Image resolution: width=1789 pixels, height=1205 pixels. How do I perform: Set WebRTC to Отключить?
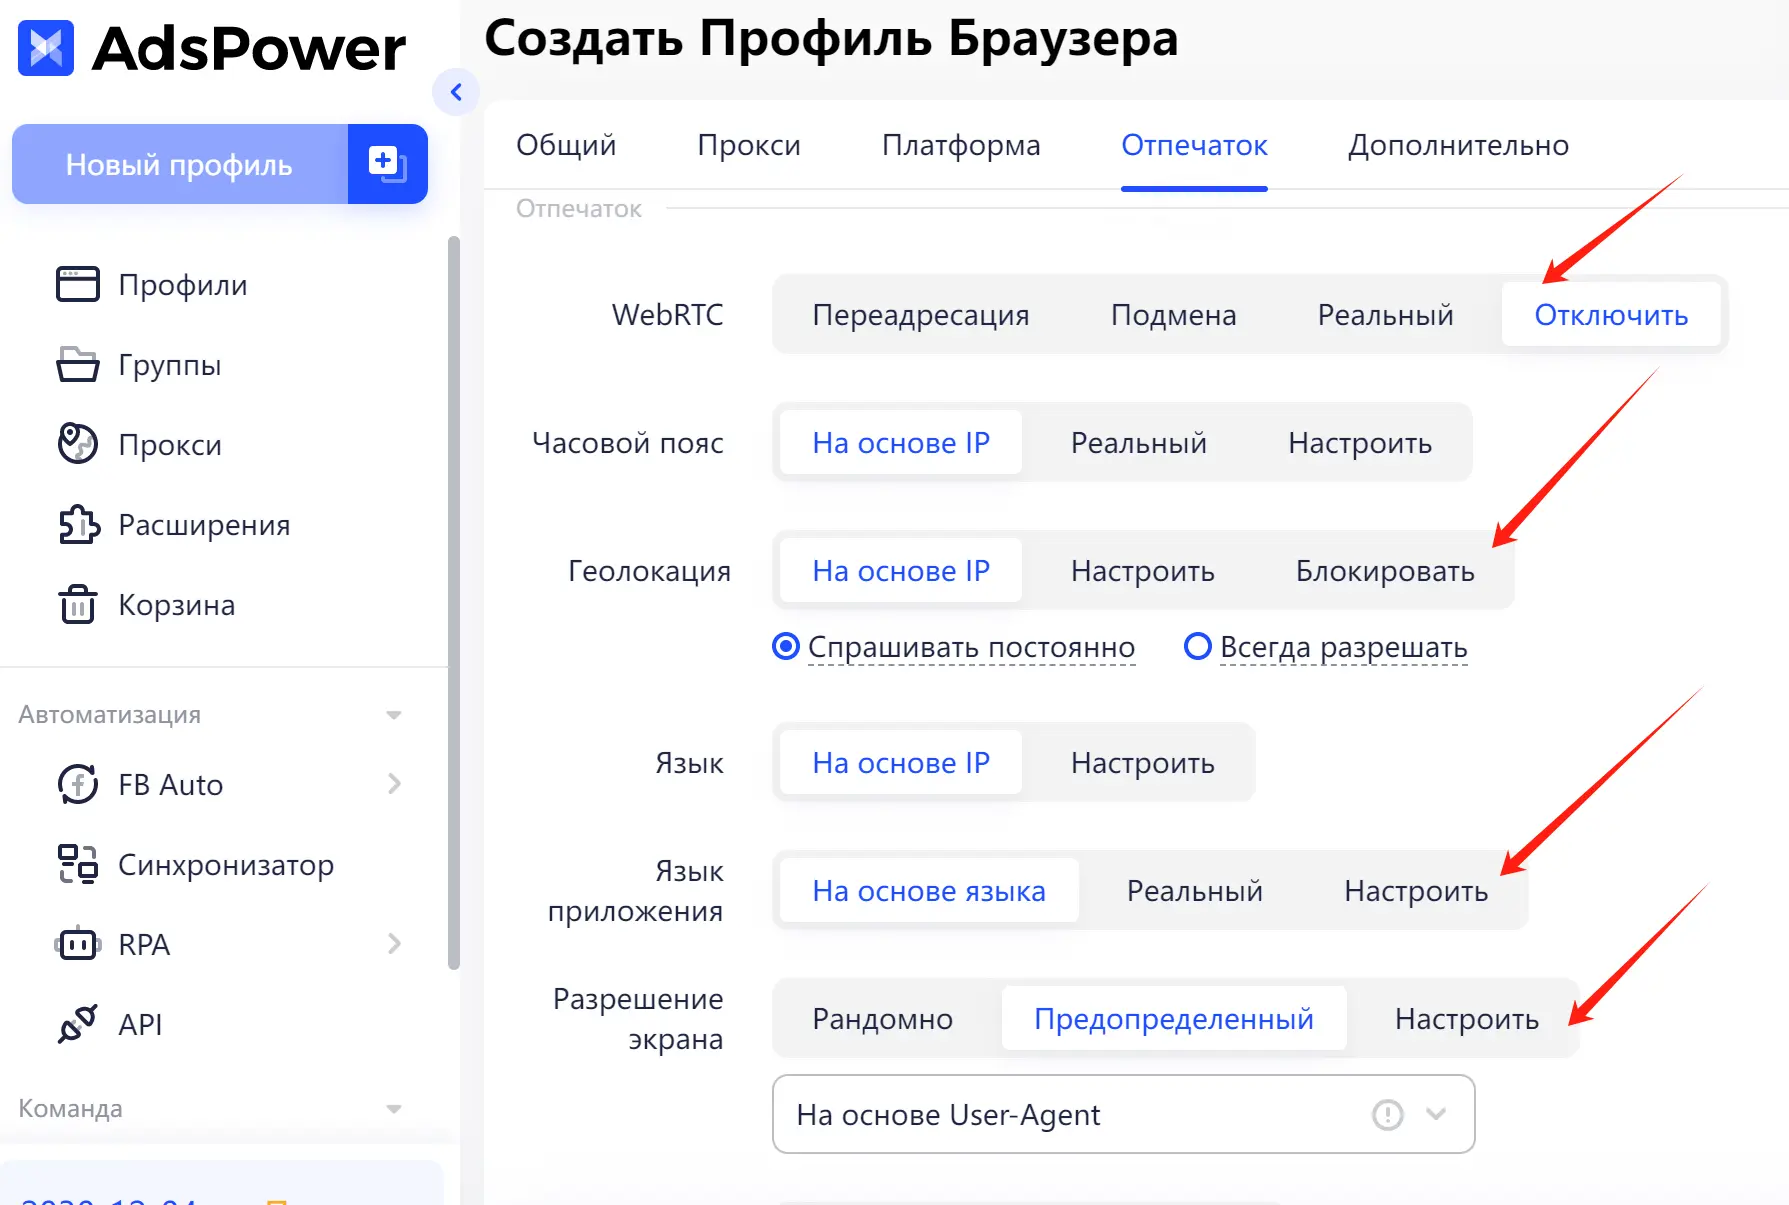pyautogui.click(x=1611, y=315)
